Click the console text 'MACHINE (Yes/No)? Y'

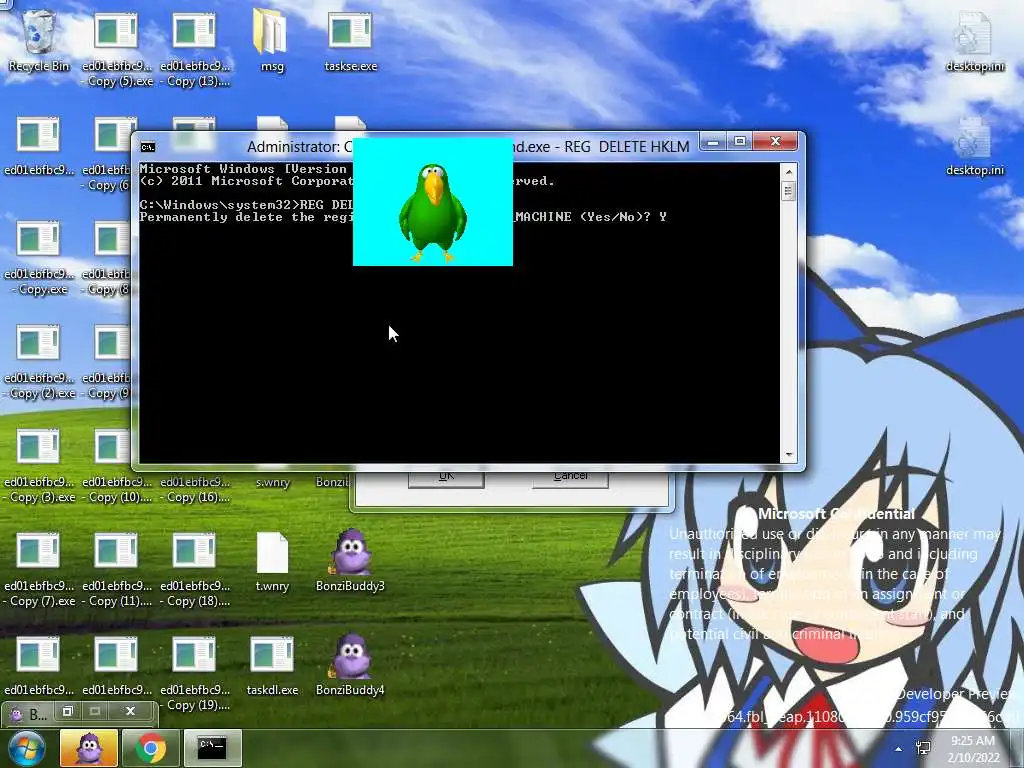(x=590, y=217)
